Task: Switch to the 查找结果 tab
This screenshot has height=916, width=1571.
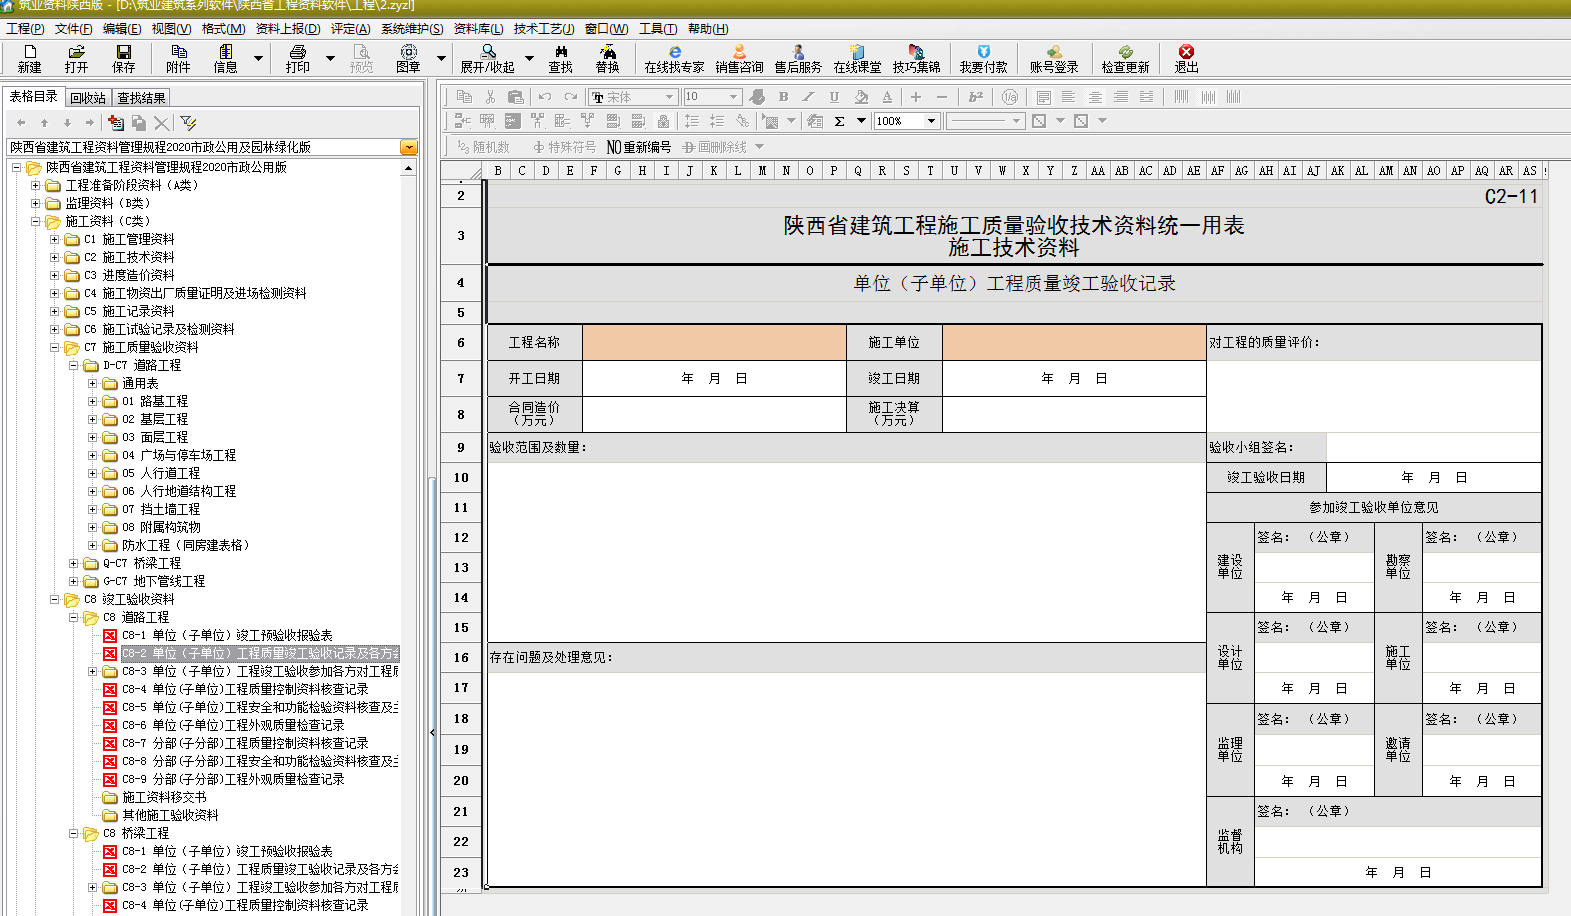Action: (141, 98)
